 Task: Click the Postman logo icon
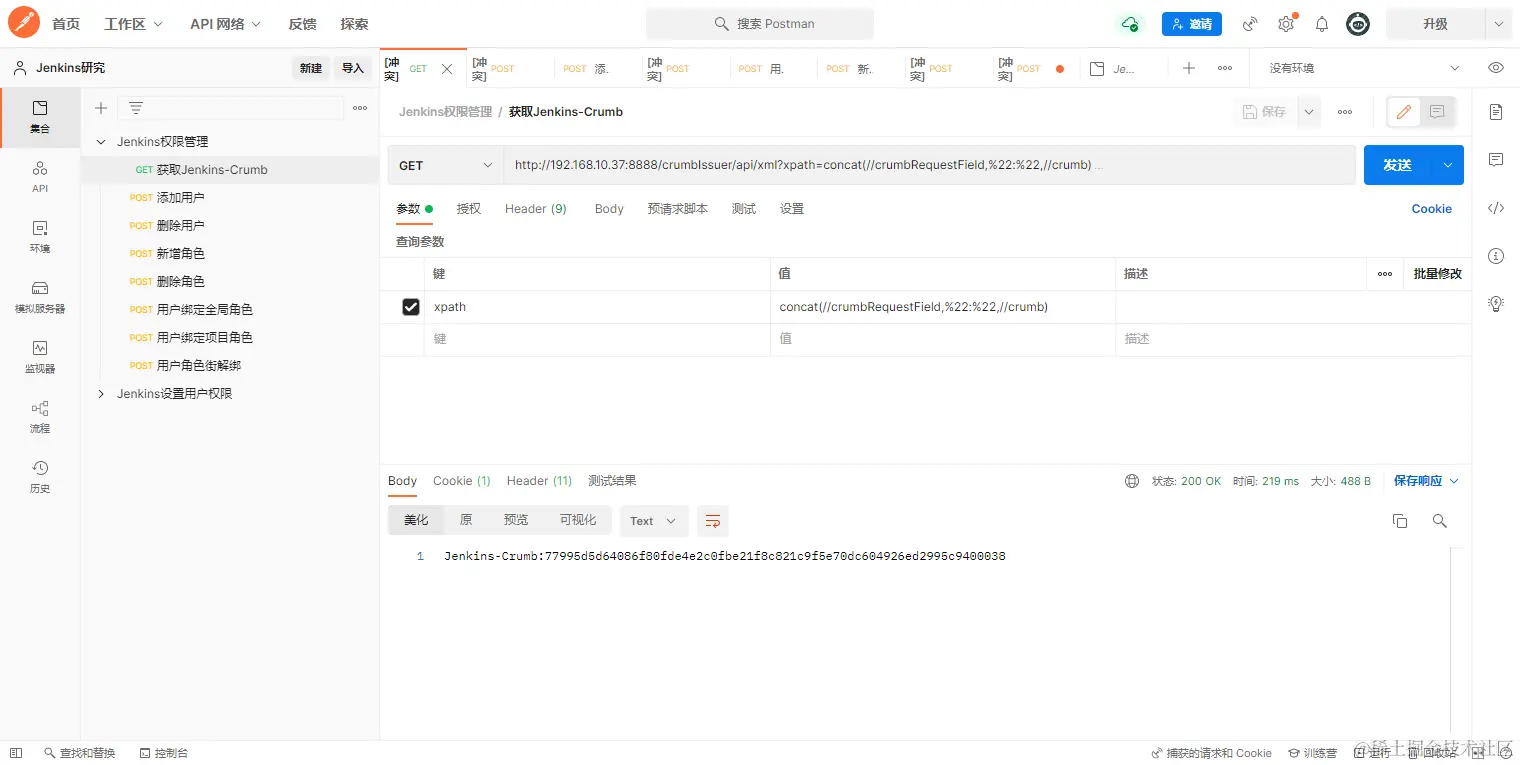[24, 22]
